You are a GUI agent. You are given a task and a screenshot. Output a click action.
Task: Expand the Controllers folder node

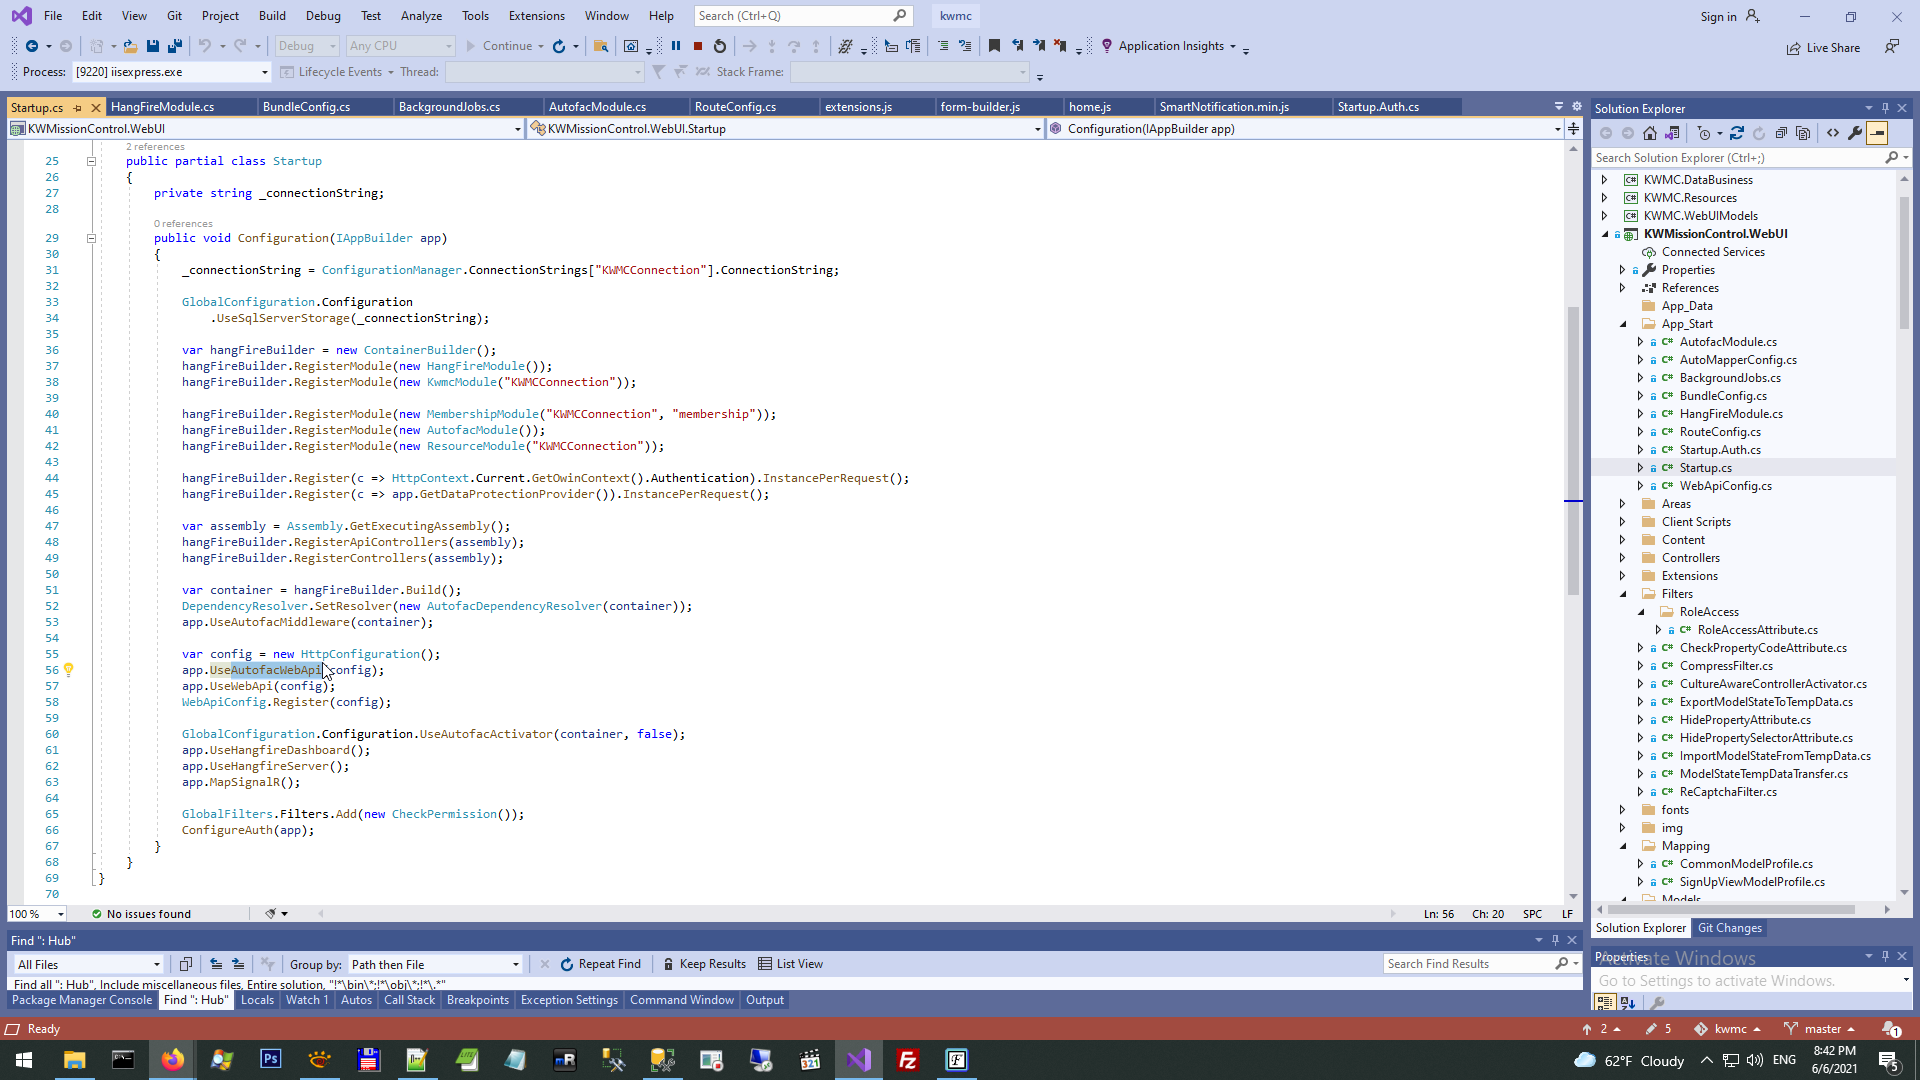[x=1622, y=558]
